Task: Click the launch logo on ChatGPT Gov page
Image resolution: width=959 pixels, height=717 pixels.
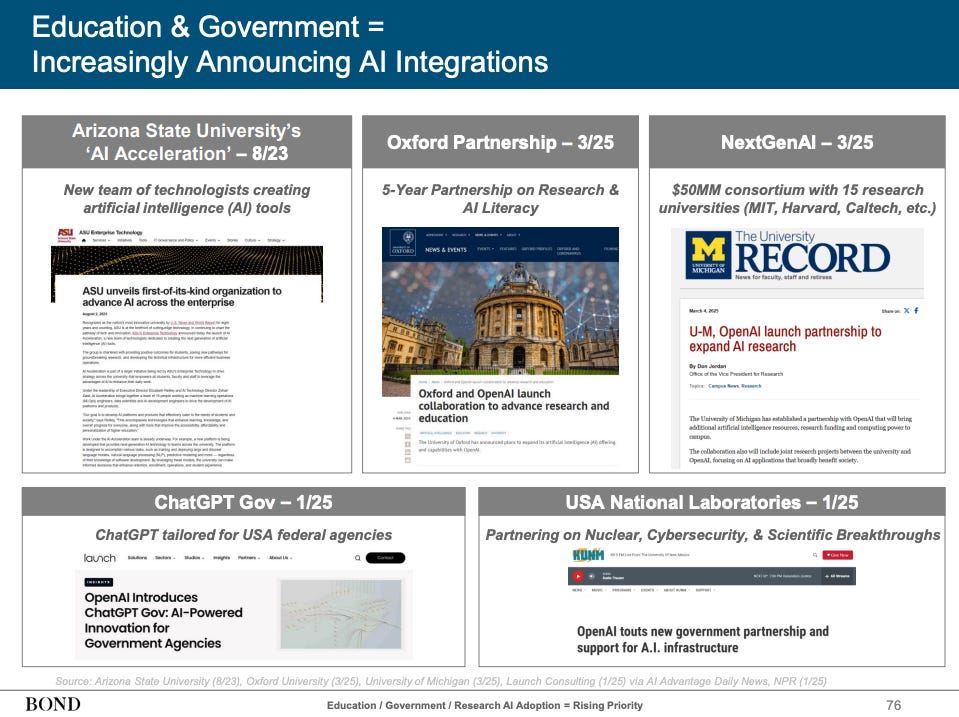Action: pos(100,558)
